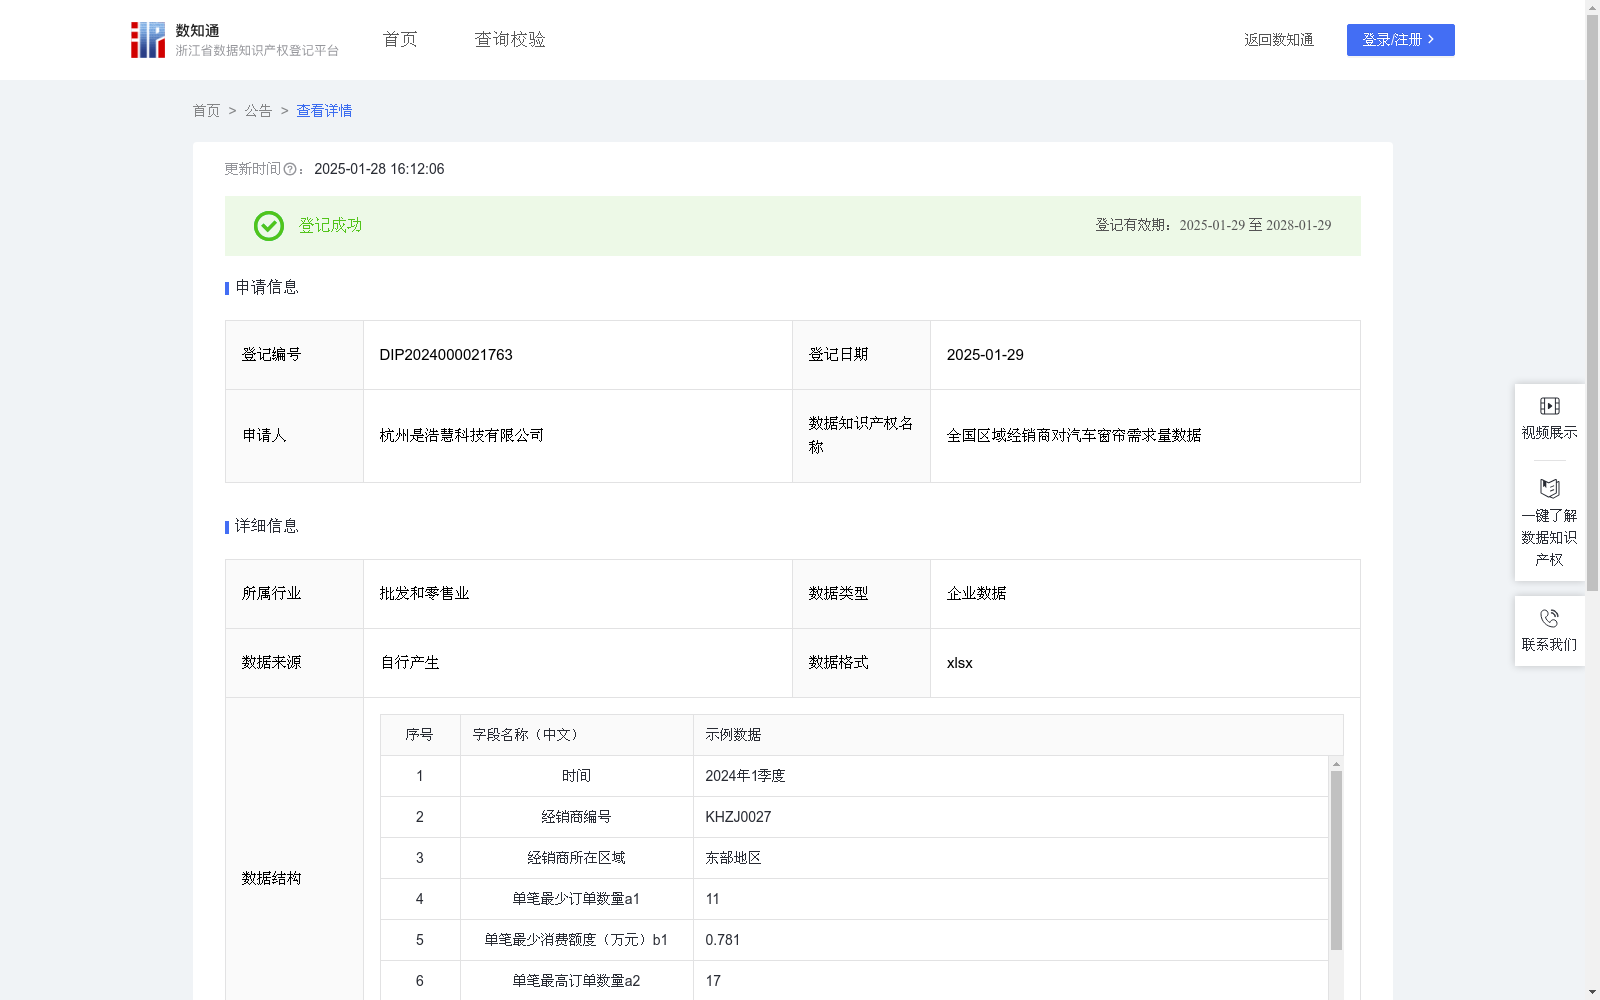This screenshot has height=1000, width=1600.
Task: Click 单笔最少消费额度（万元）b1 field
Action: pos(576,940)
